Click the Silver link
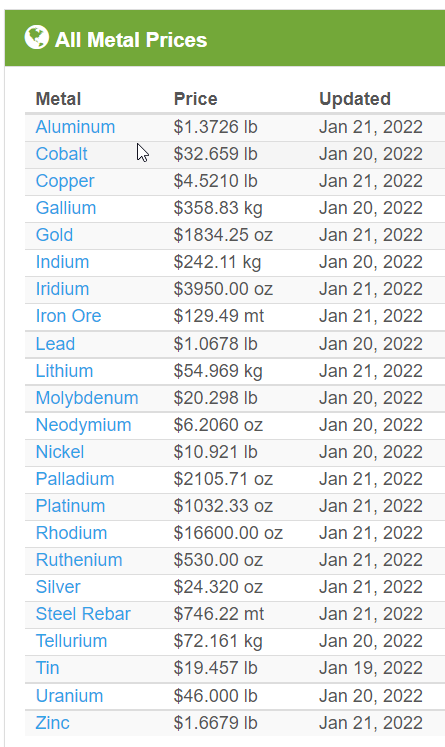 pos(58,587)
